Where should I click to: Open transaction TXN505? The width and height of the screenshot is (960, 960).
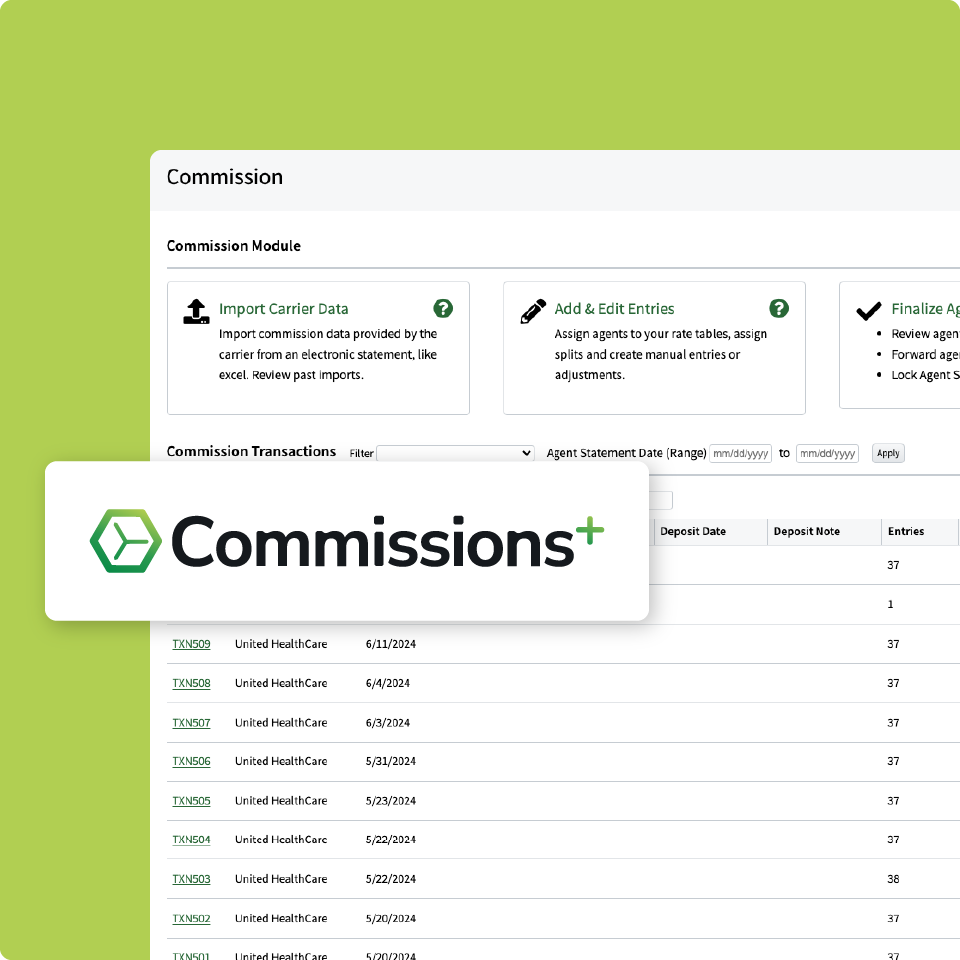191,801
